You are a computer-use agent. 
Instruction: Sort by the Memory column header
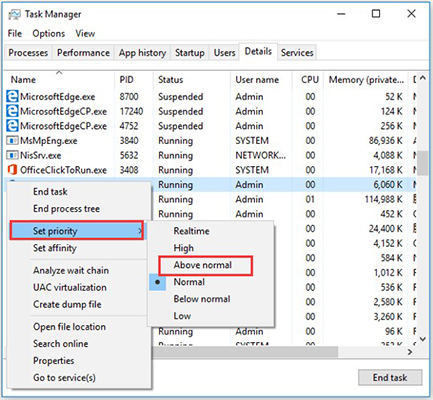[x=366, y=80]
